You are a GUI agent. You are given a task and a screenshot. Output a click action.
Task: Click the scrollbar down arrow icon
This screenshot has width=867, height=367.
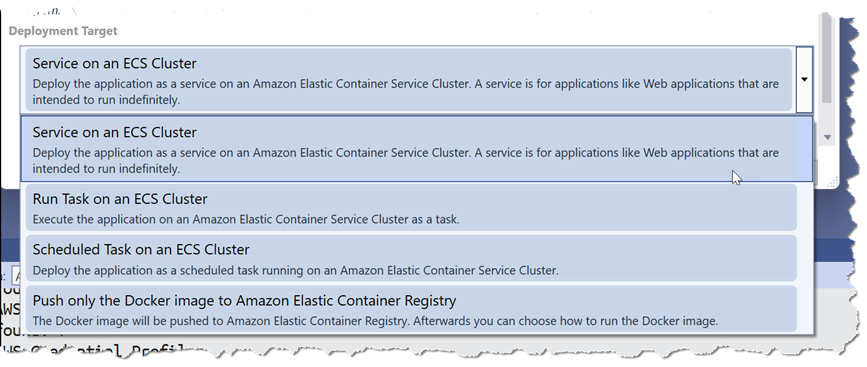pyautogui.click(x=827, y=137)
